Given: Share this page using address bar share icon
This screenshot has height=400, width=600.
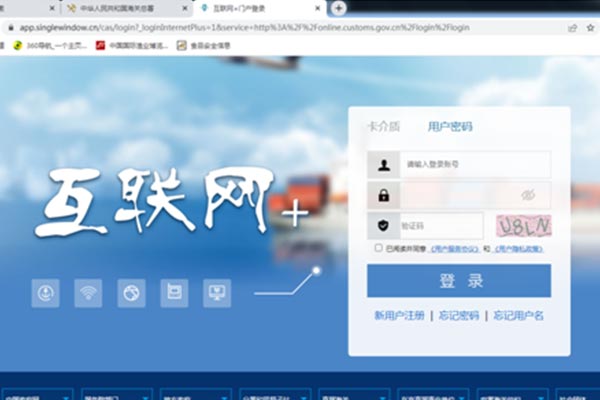Looking at the screenshot, I should click(x=572, y=28).
